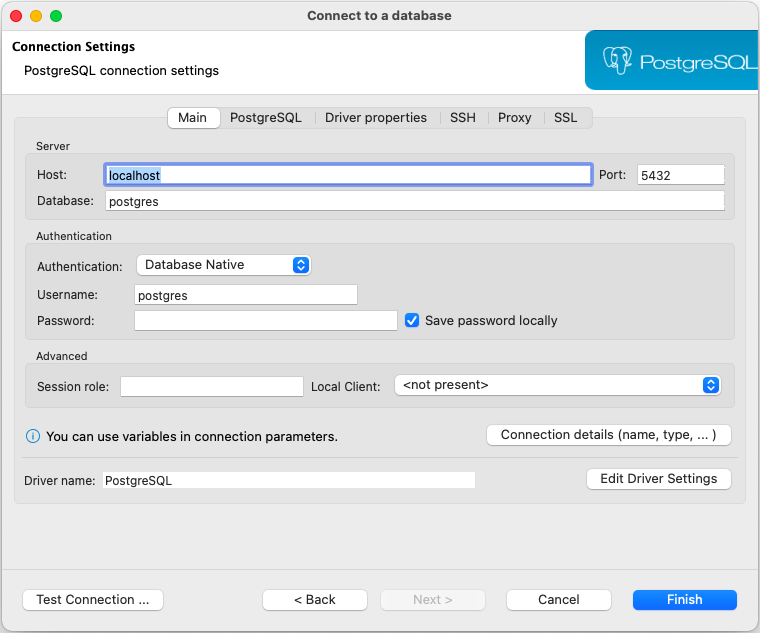Select the Proxy tab
Viewport: 760px width, 633px height.
click(514, 118)
